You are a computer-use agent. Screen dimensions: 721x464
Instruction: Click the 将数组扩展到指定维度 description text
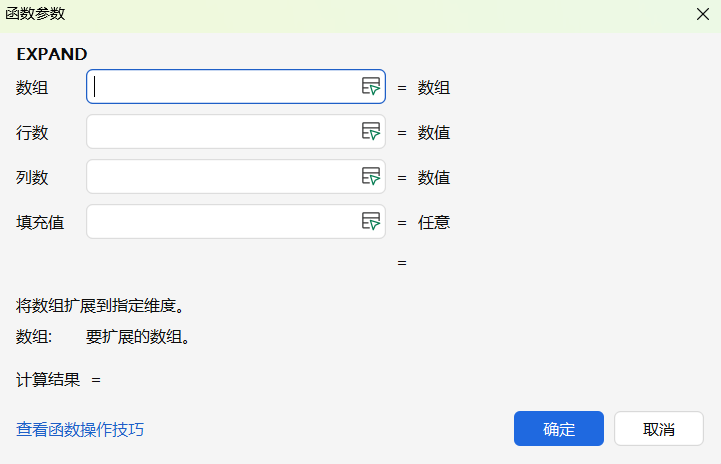click(x=98, y=305)
